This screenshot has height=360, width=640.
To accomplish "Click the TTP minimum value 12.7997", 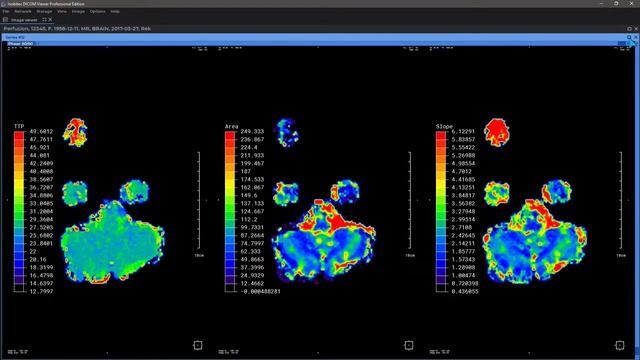I will [41, 291].
